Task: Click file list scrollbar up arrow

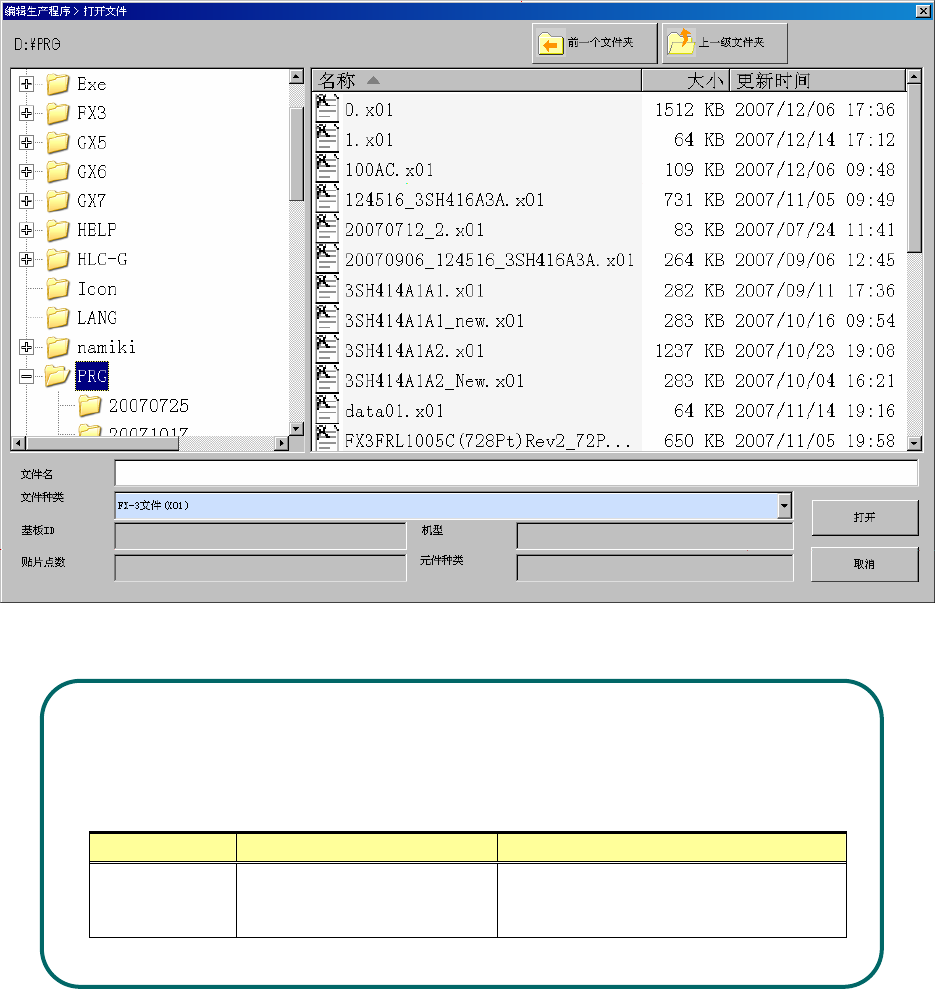Action: point(914,77)
